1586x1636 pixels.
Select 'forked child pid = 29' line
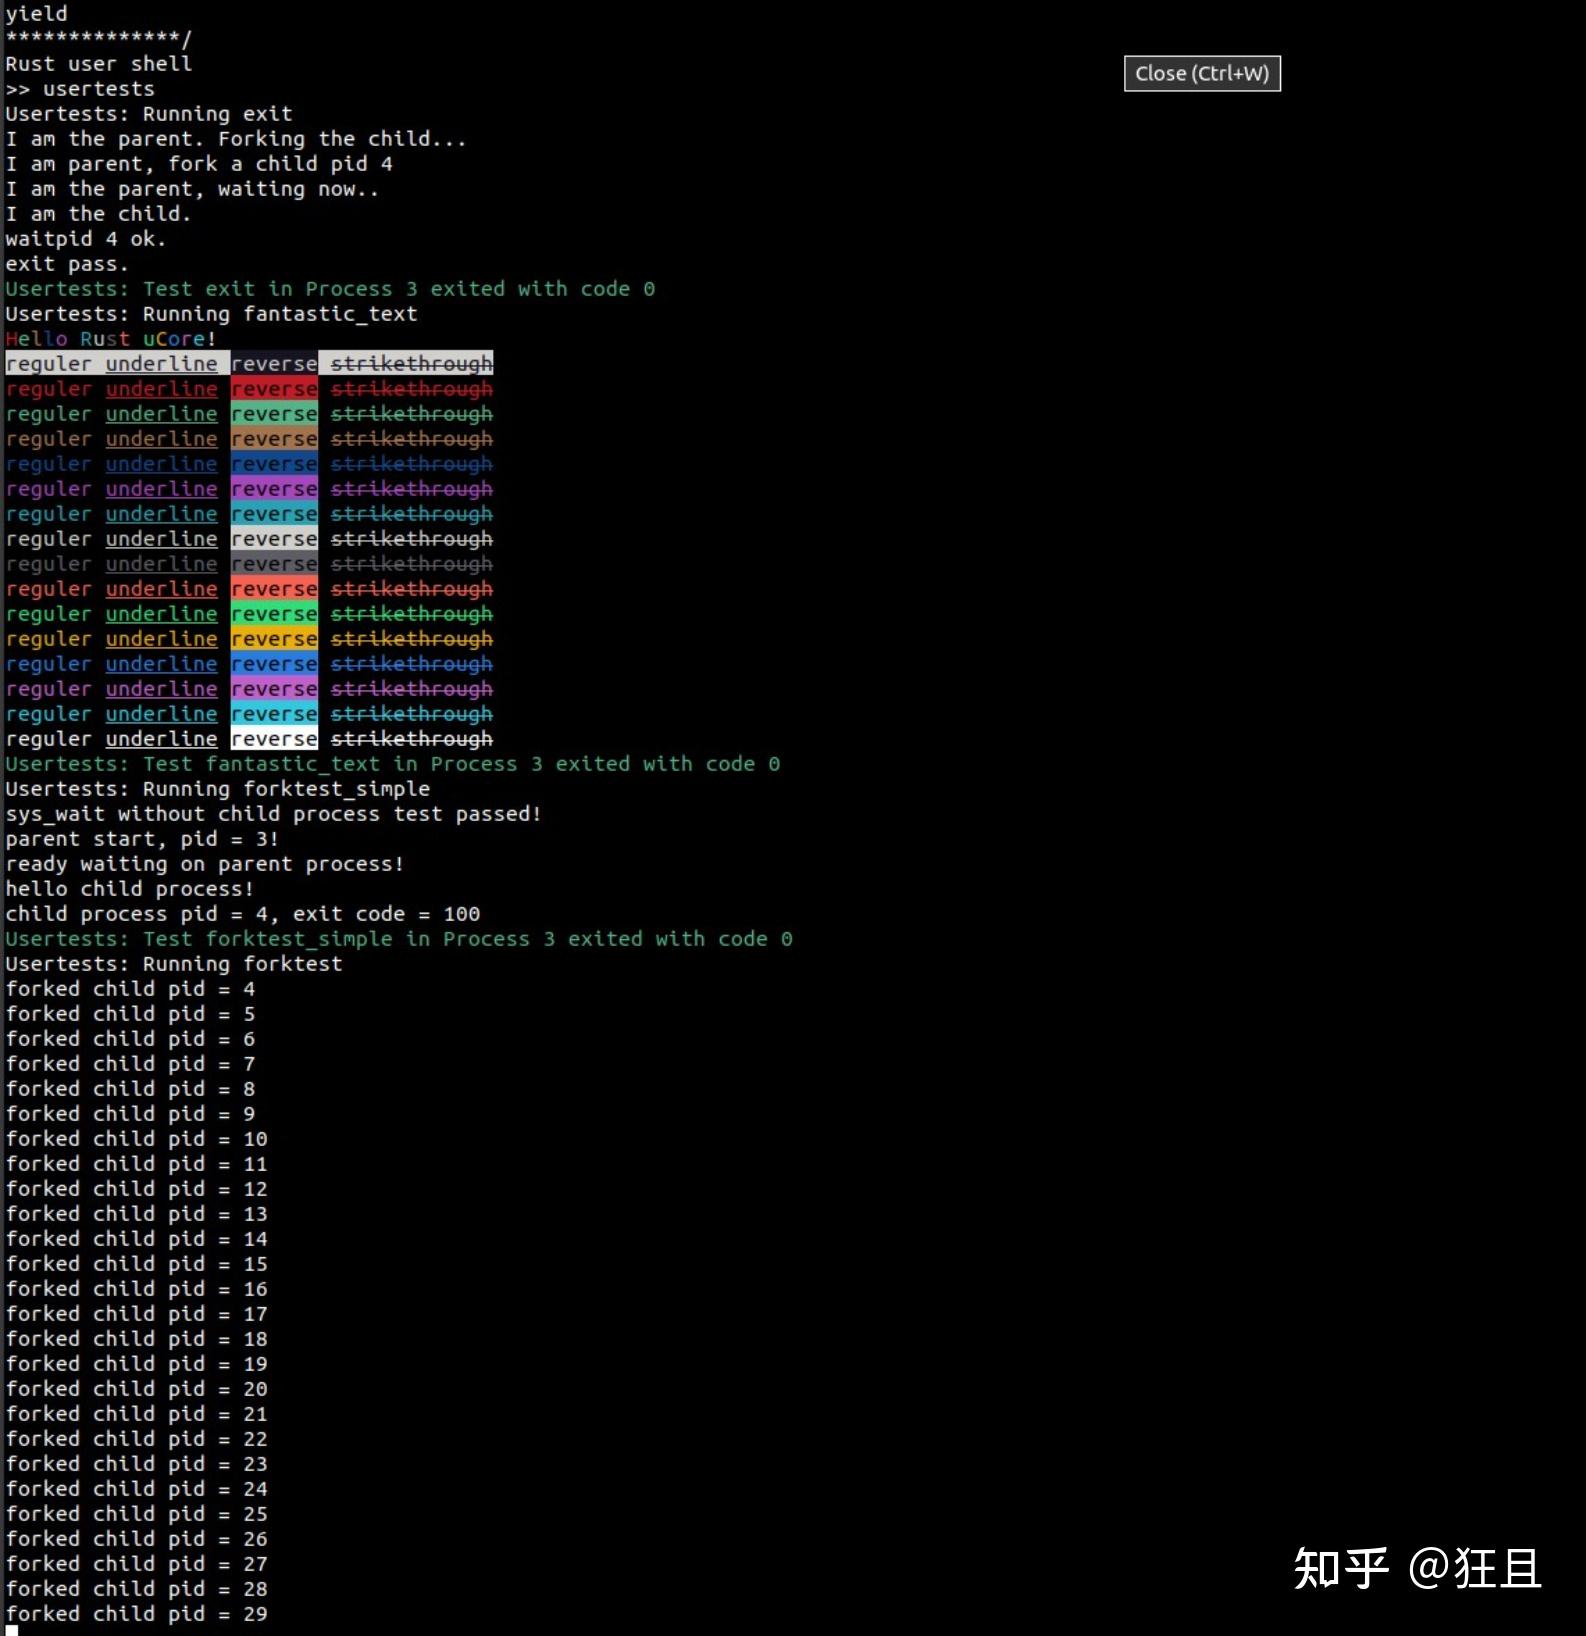137,1614
